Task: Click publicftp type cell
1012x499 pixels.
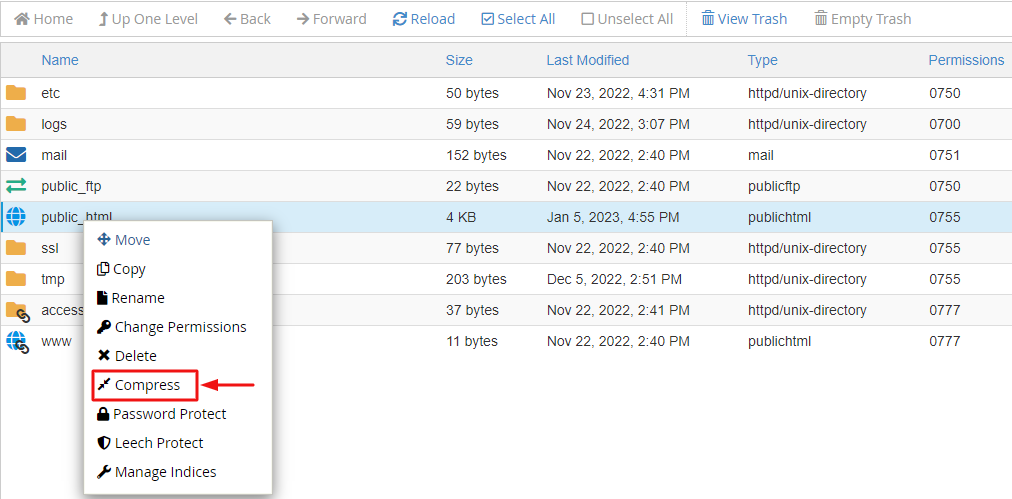Action: (x=775, y=186)
